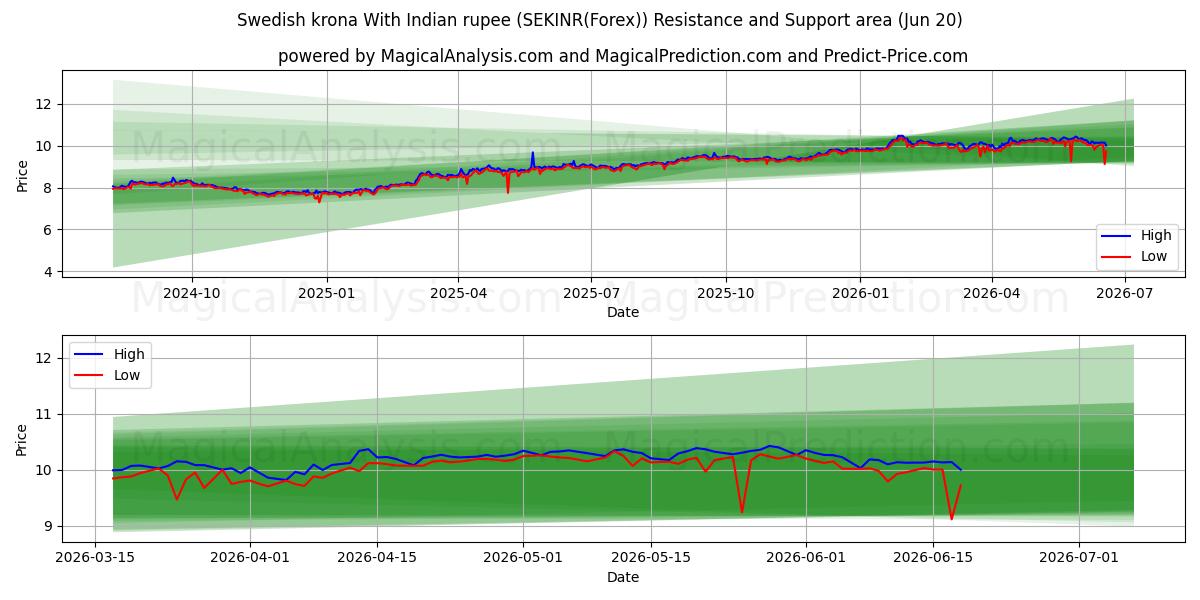Viewport: 1200px width, 600px height.
Task: Click the '4' y-axis tick on top chart
Action: tap(49, 272)
